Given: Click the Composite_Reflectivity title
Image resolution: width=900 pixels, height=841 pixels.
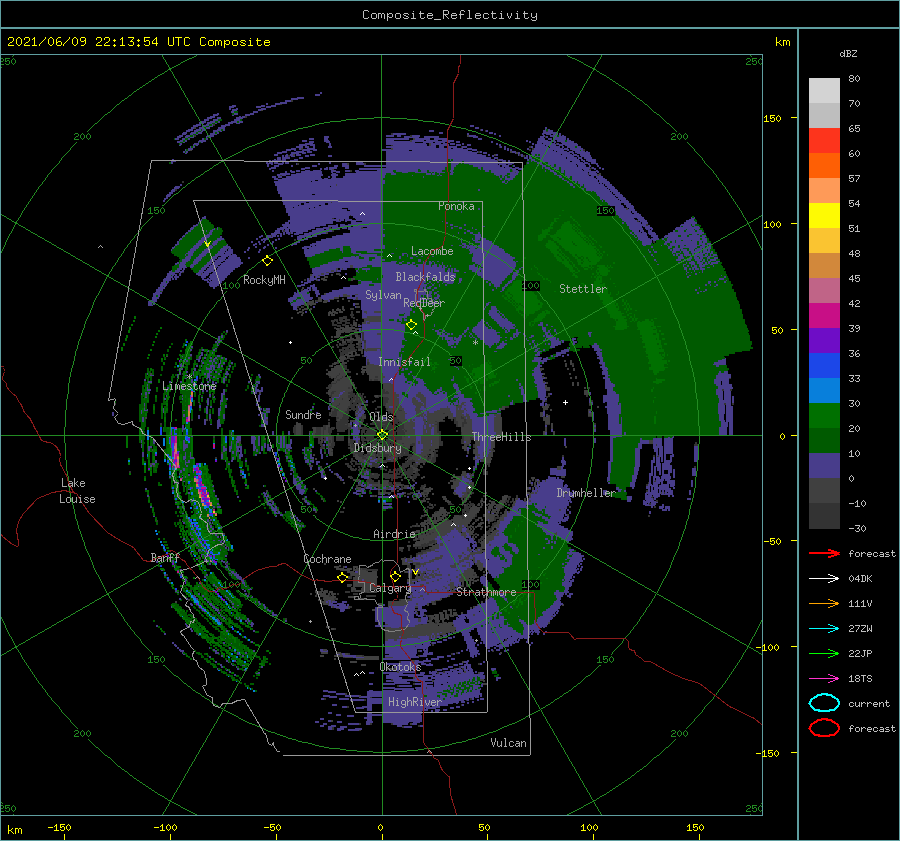Looking at the screenshot, I should point(450,15).
